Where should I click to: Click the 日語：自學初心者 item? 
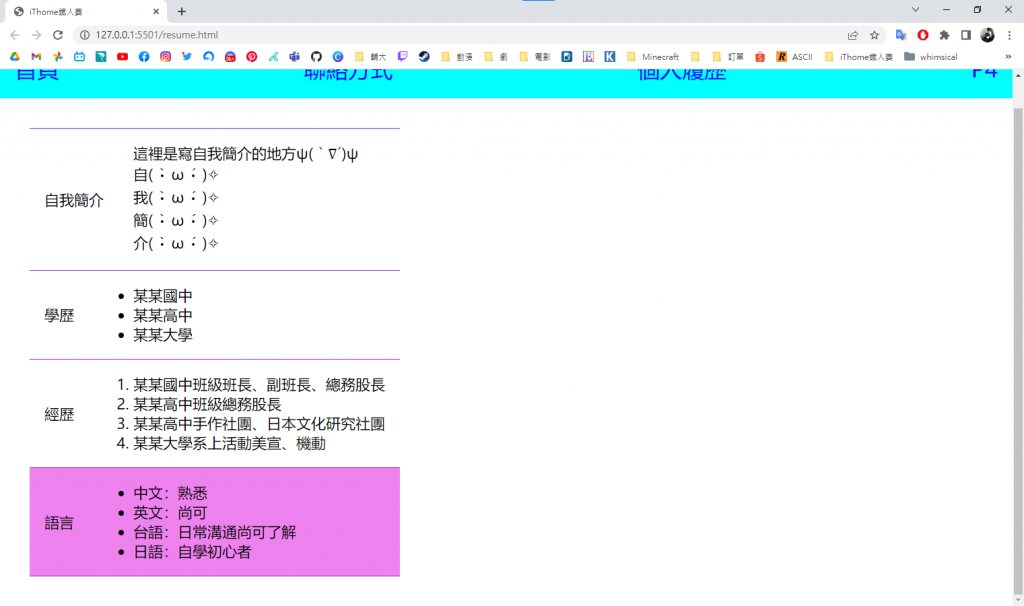coord(192,552)
